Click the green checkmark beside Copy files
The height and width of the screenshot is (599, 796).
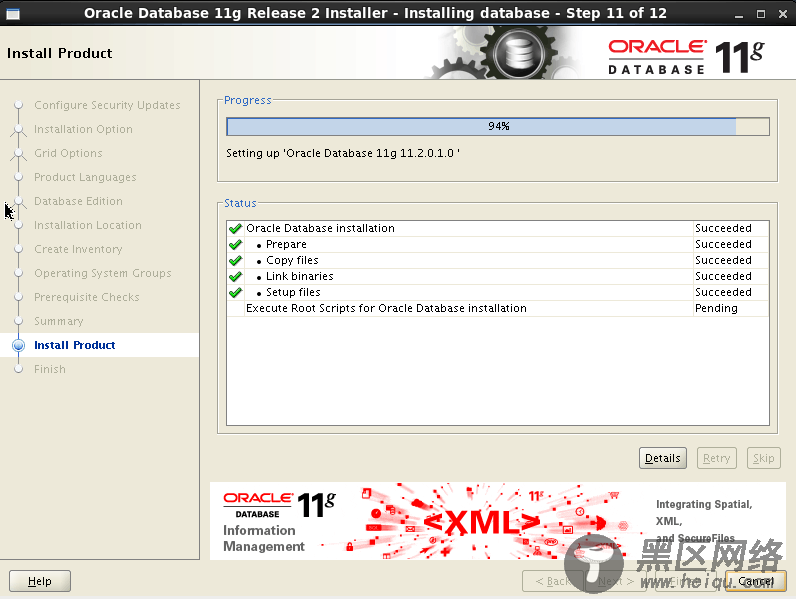click(x=236, y=260)
